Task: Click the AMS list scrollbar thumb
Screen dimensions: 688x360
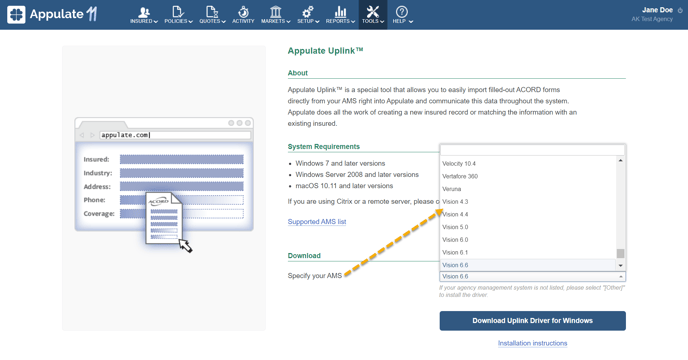Action: 620,254
